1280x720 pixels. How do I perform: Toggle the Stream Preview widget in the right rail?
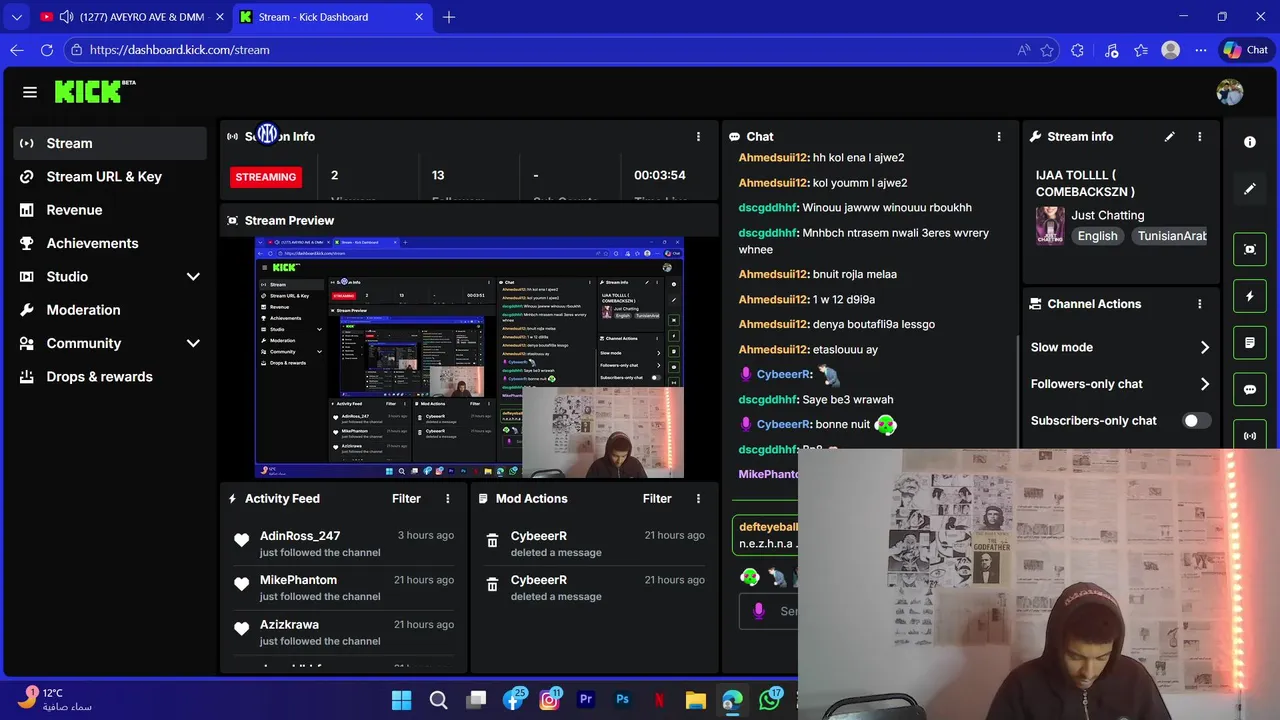(1250, 250)
